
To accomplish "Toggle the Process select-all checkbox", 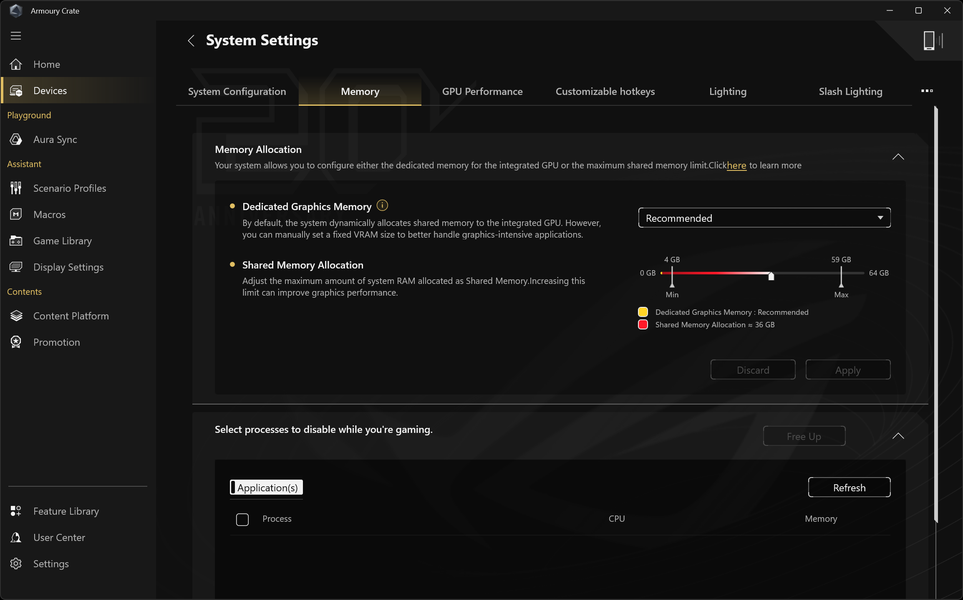I will pos(243,520).
